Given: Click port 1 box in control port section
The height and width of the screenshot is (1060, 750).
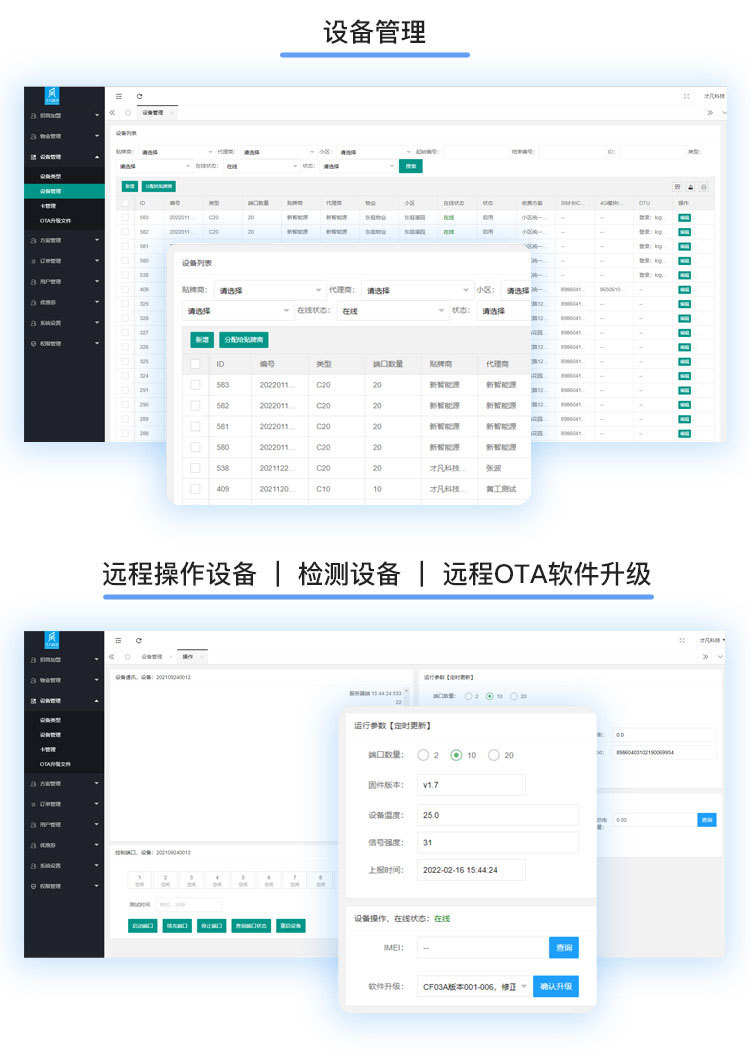Looking at the screenshot, I should click(x=139, y=880).
